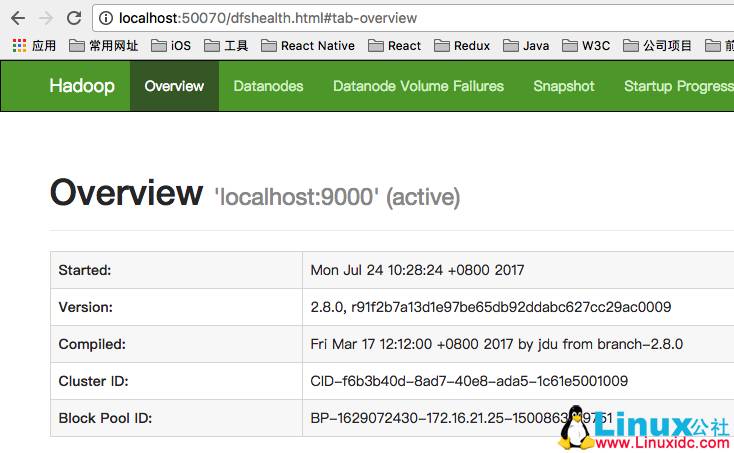Open the Java bookmark folder
The image size is (734, 453).
pos(526,46)
